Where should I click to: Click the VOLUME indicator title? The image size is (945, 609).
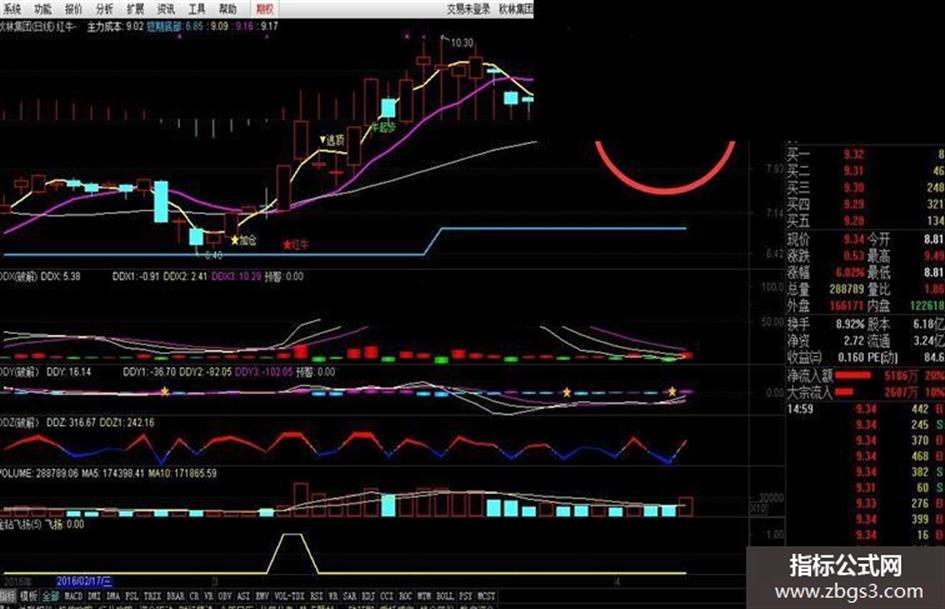tap(16, 473)
